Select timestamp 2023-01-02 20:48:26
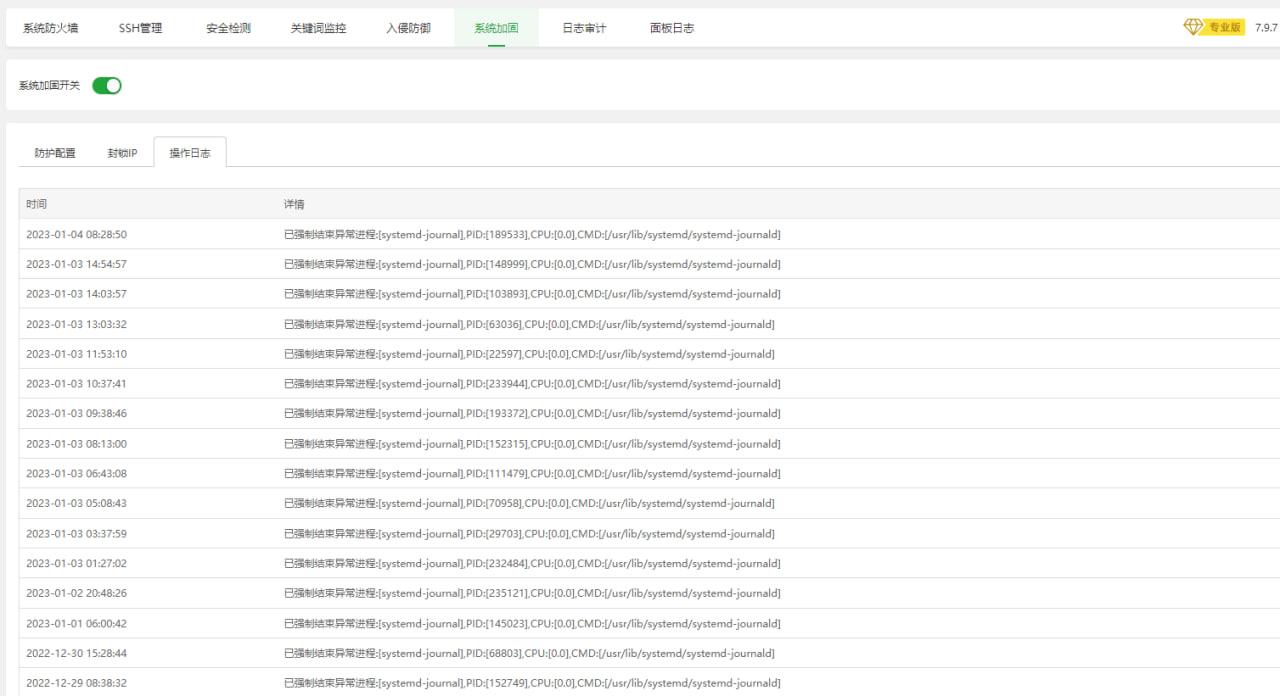The image size is (1280, 696). (x=76, y=594)
